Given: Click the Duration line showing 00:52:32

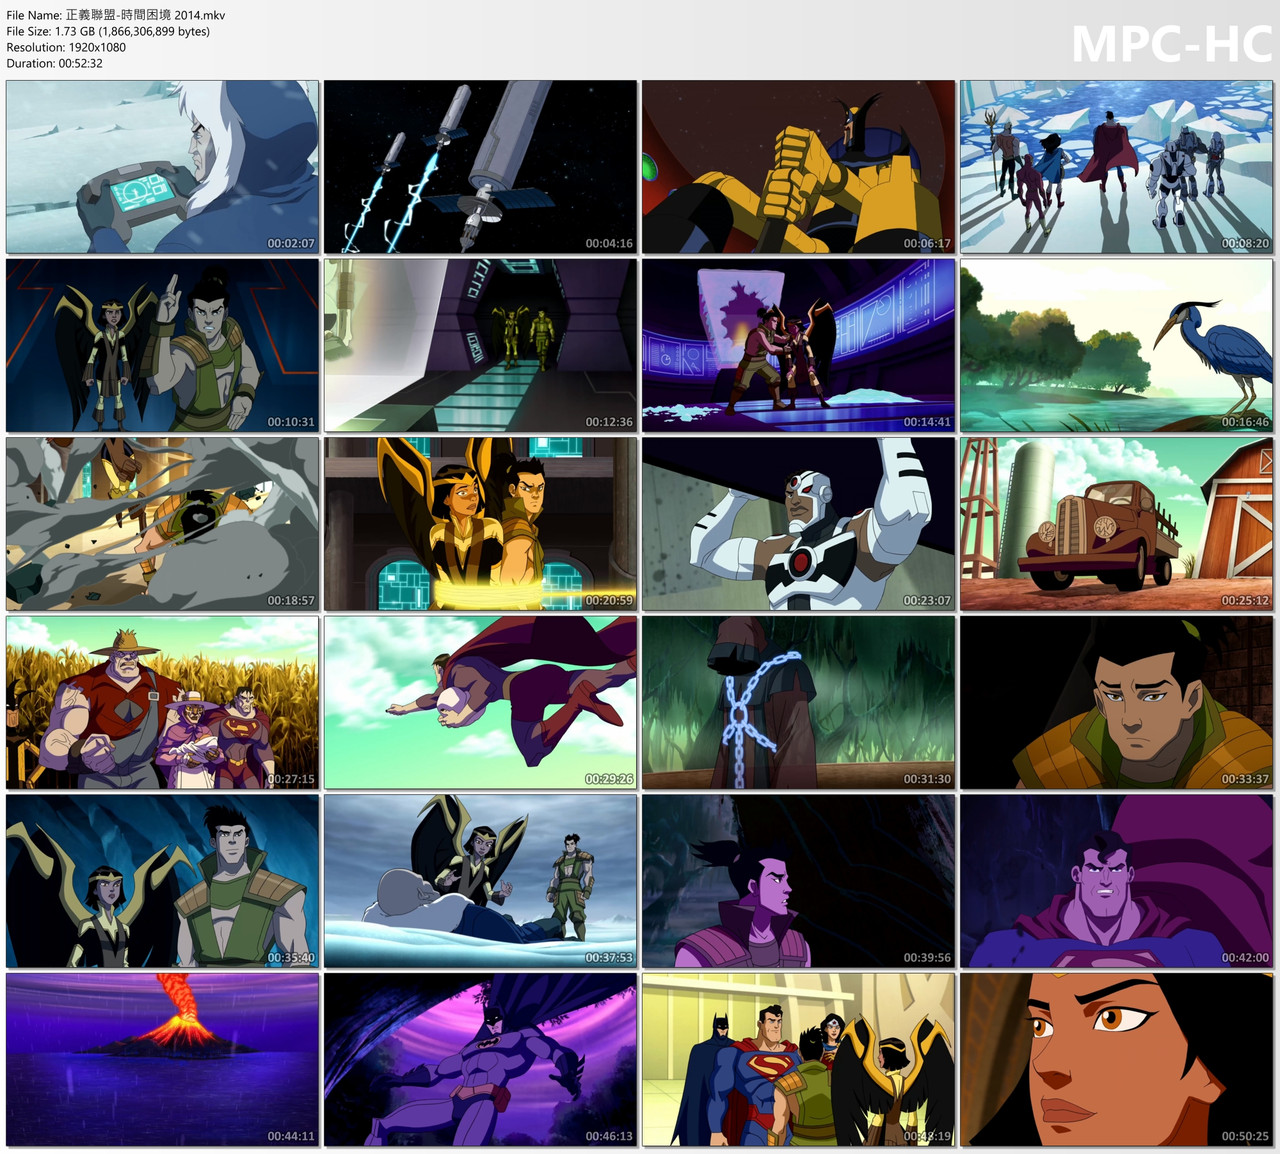Looking at the screenshot, I should pos(55,63).
